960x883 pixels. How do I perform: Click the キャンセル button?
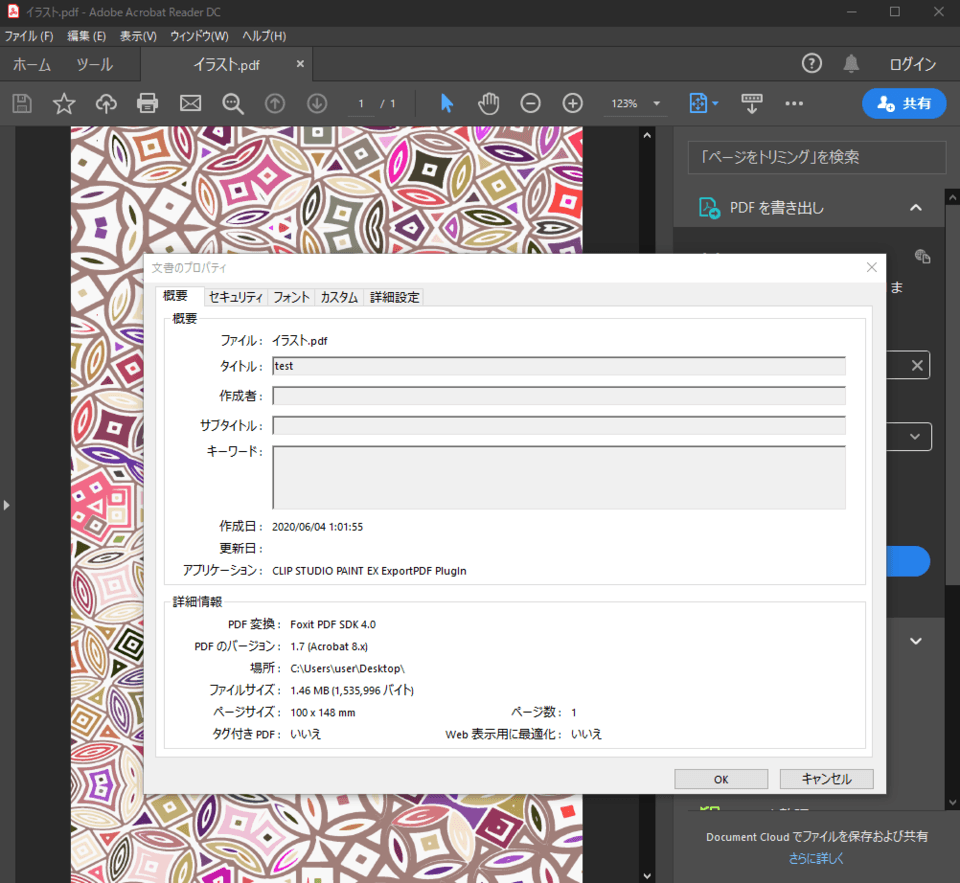pyautogui.click(x=826, y=779)
